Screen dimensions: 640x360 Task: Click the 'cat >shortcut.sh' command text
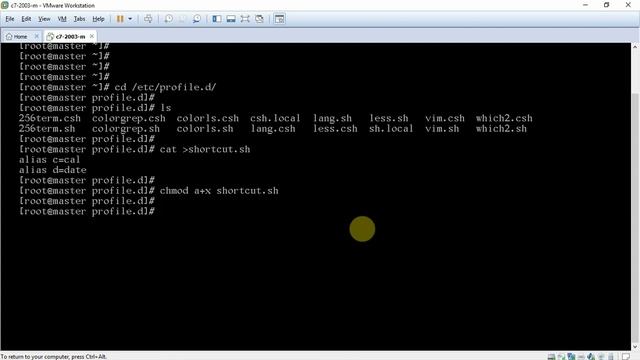click(205, 149)
